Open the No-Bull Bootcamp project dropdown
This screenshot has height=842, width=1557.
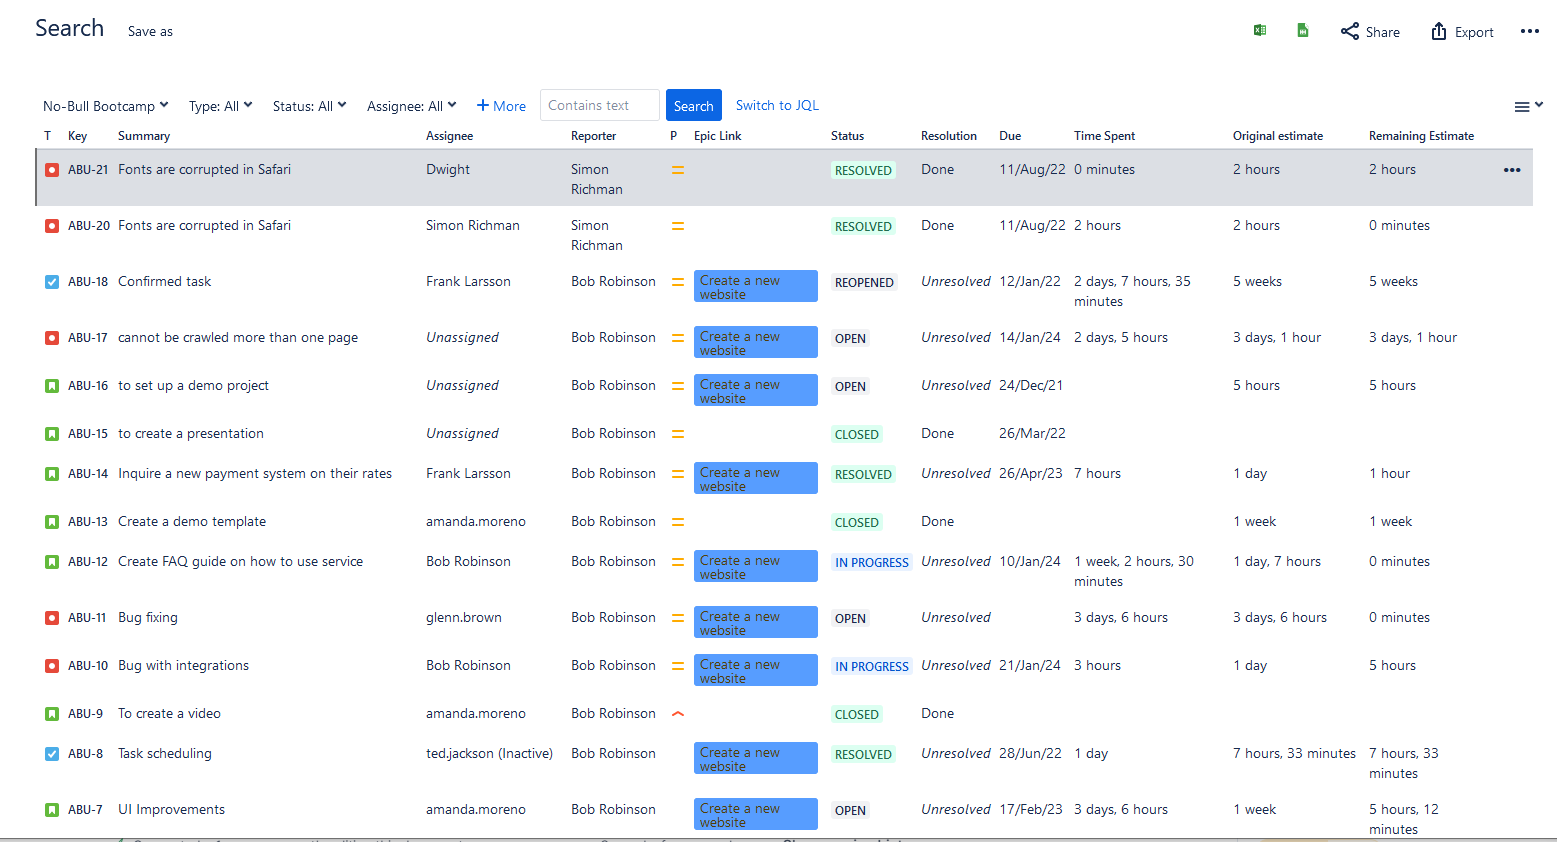[x=105, y=105]
